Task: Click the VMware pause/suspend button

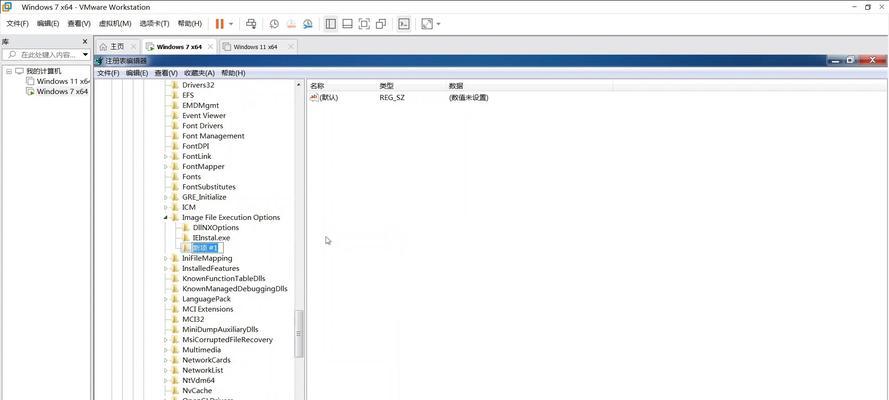Action: [x=219, y=24]
